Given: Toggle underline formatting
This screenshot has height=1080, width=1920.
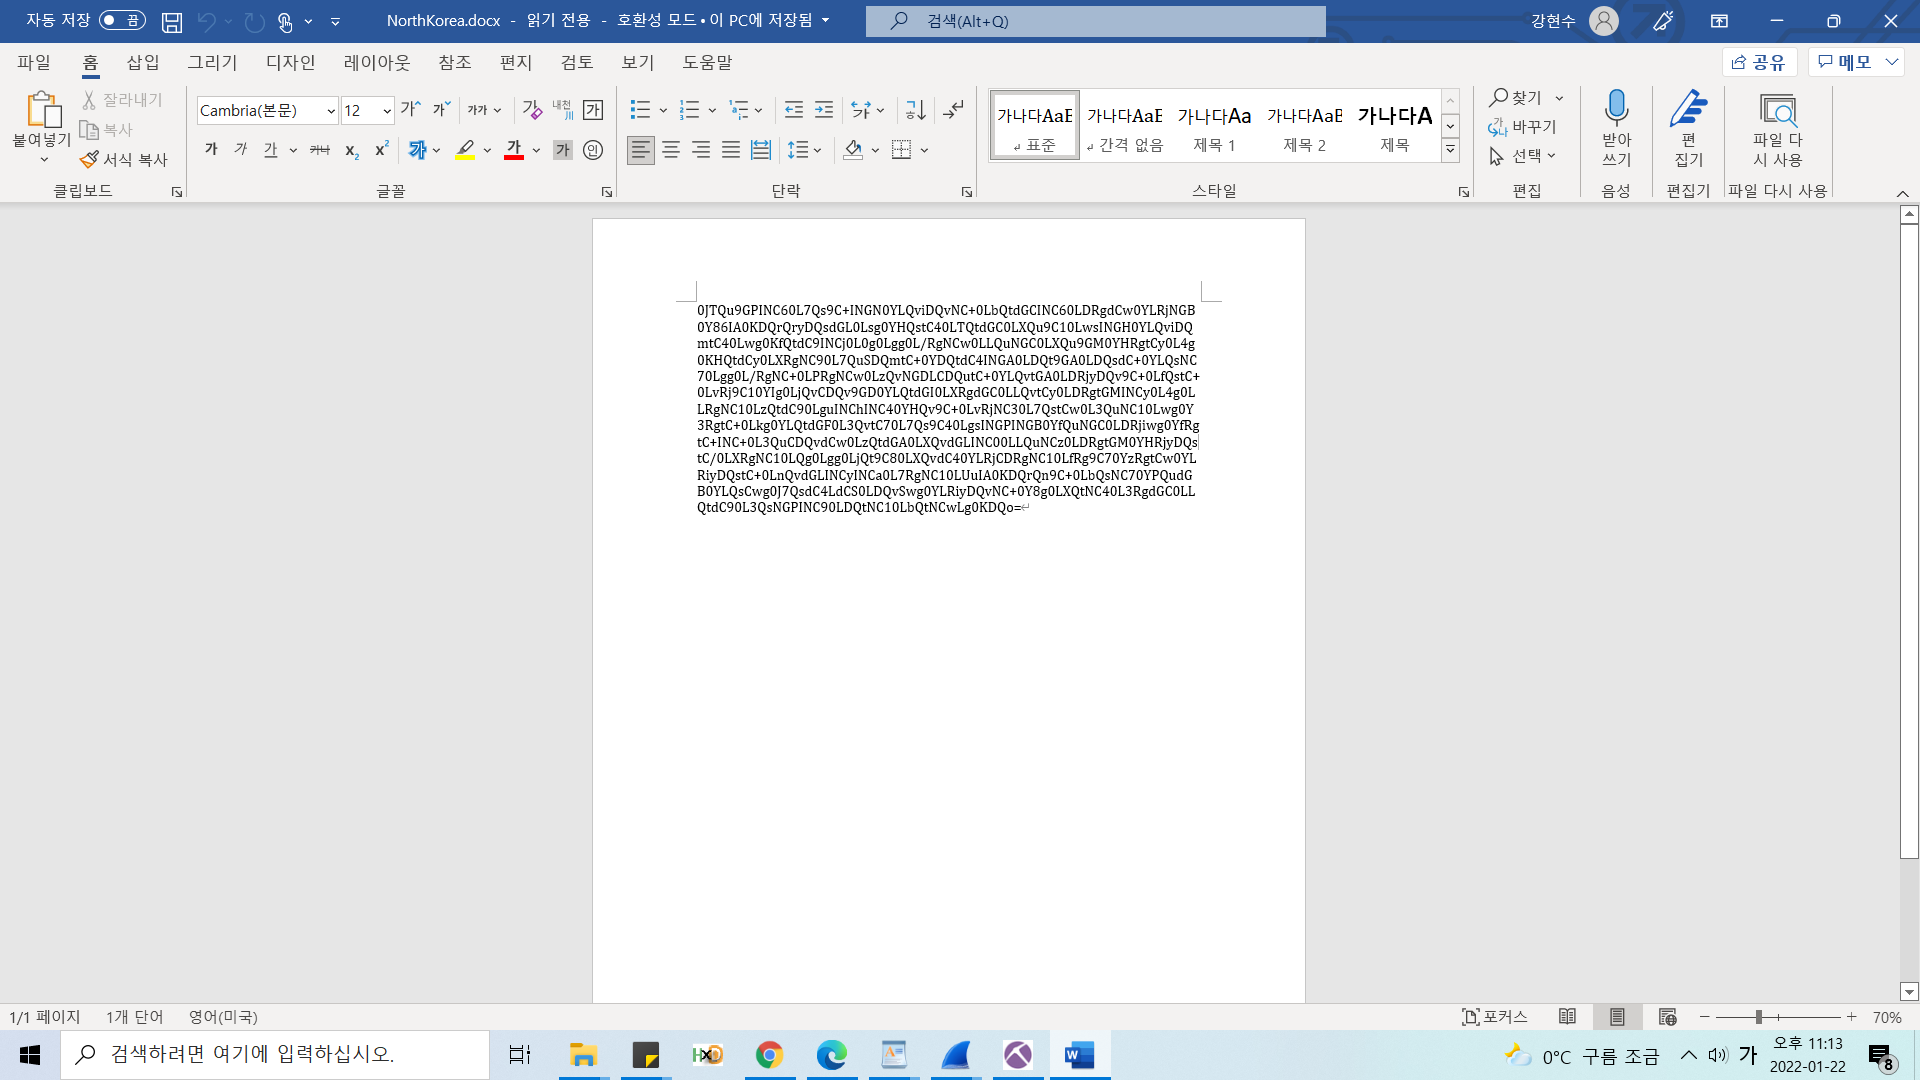Looking at the screenshot, I should tap(271, 150).
